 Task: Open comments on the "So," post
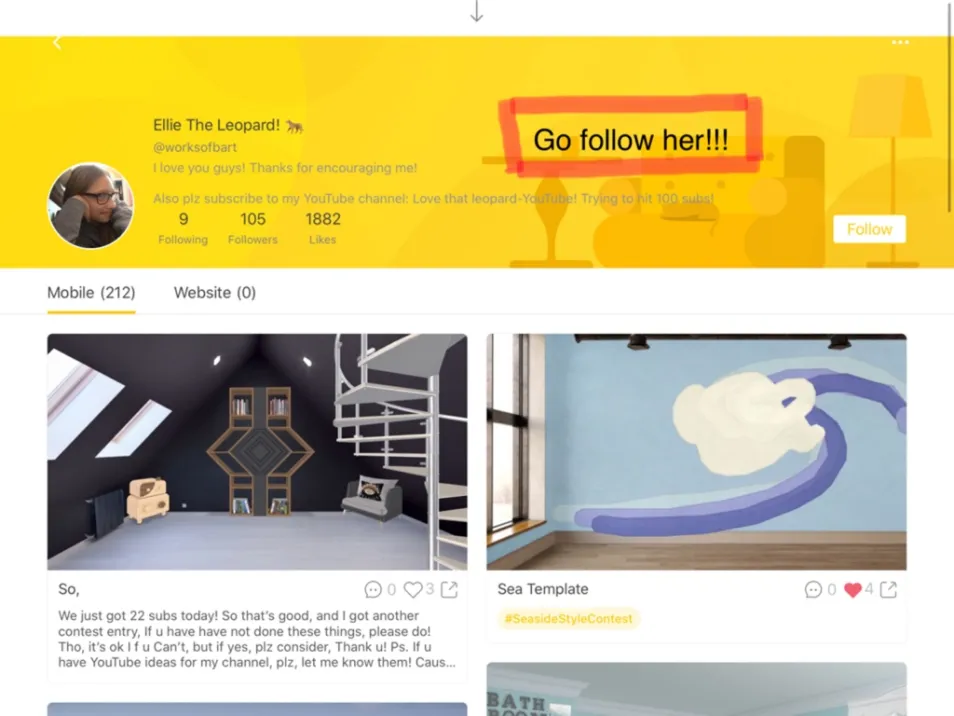click(x=372, y=589)
